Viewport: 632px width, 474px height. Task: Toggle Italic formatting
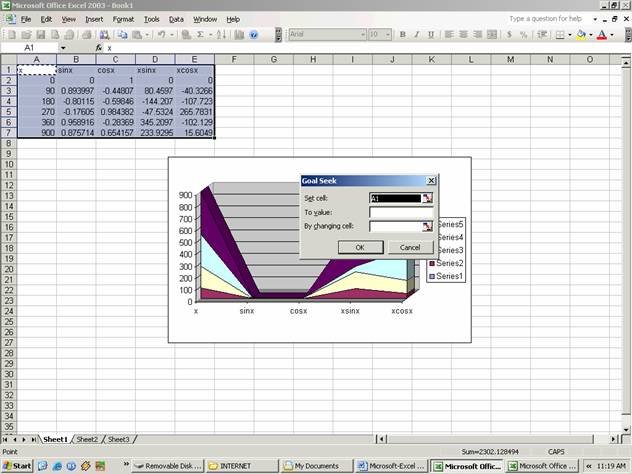[417, 35]
